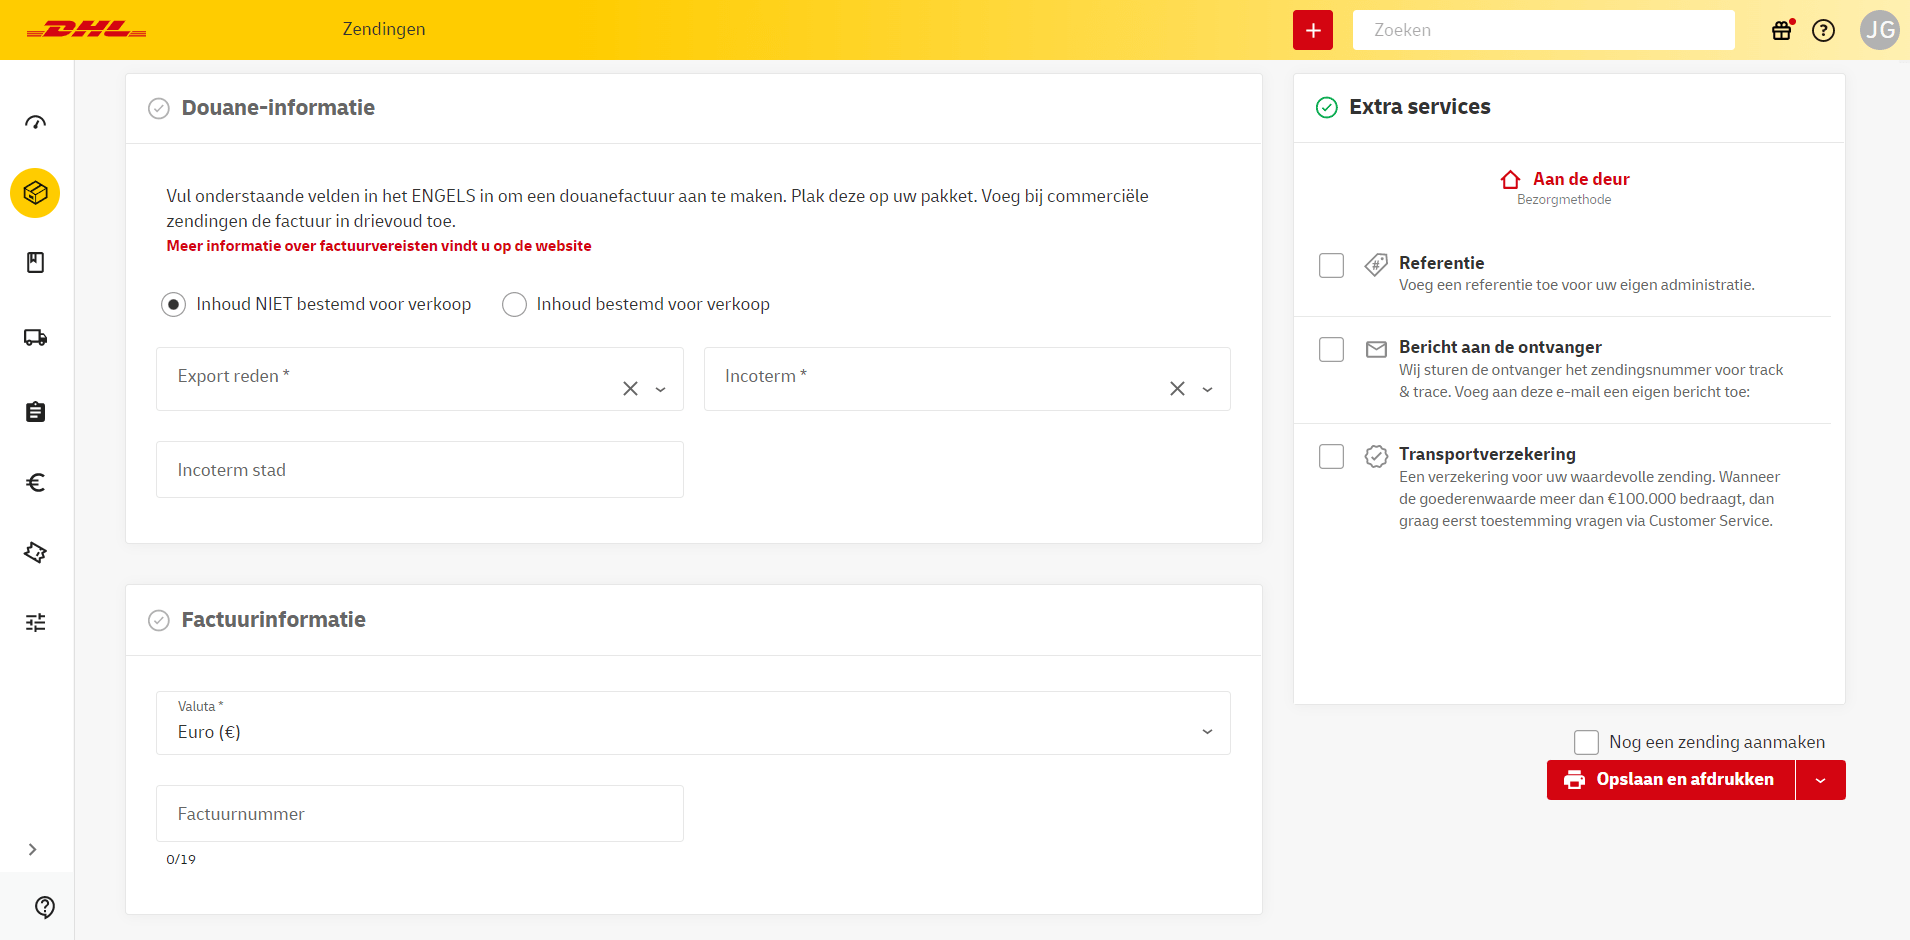Click the gift icon in top bar
The image size is (1910, 940).
[x=1782, y=30]
